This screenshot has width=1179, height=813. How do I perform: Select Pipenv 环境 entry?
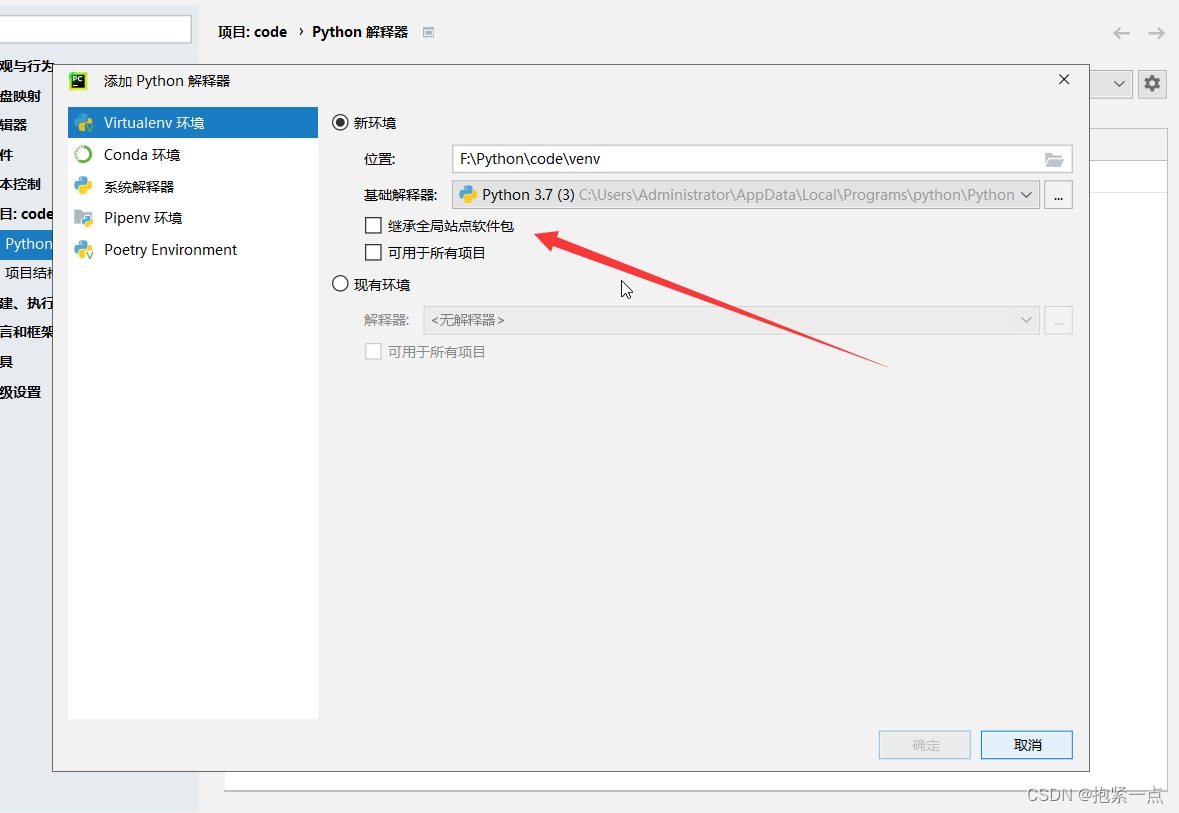coord(192,218)
